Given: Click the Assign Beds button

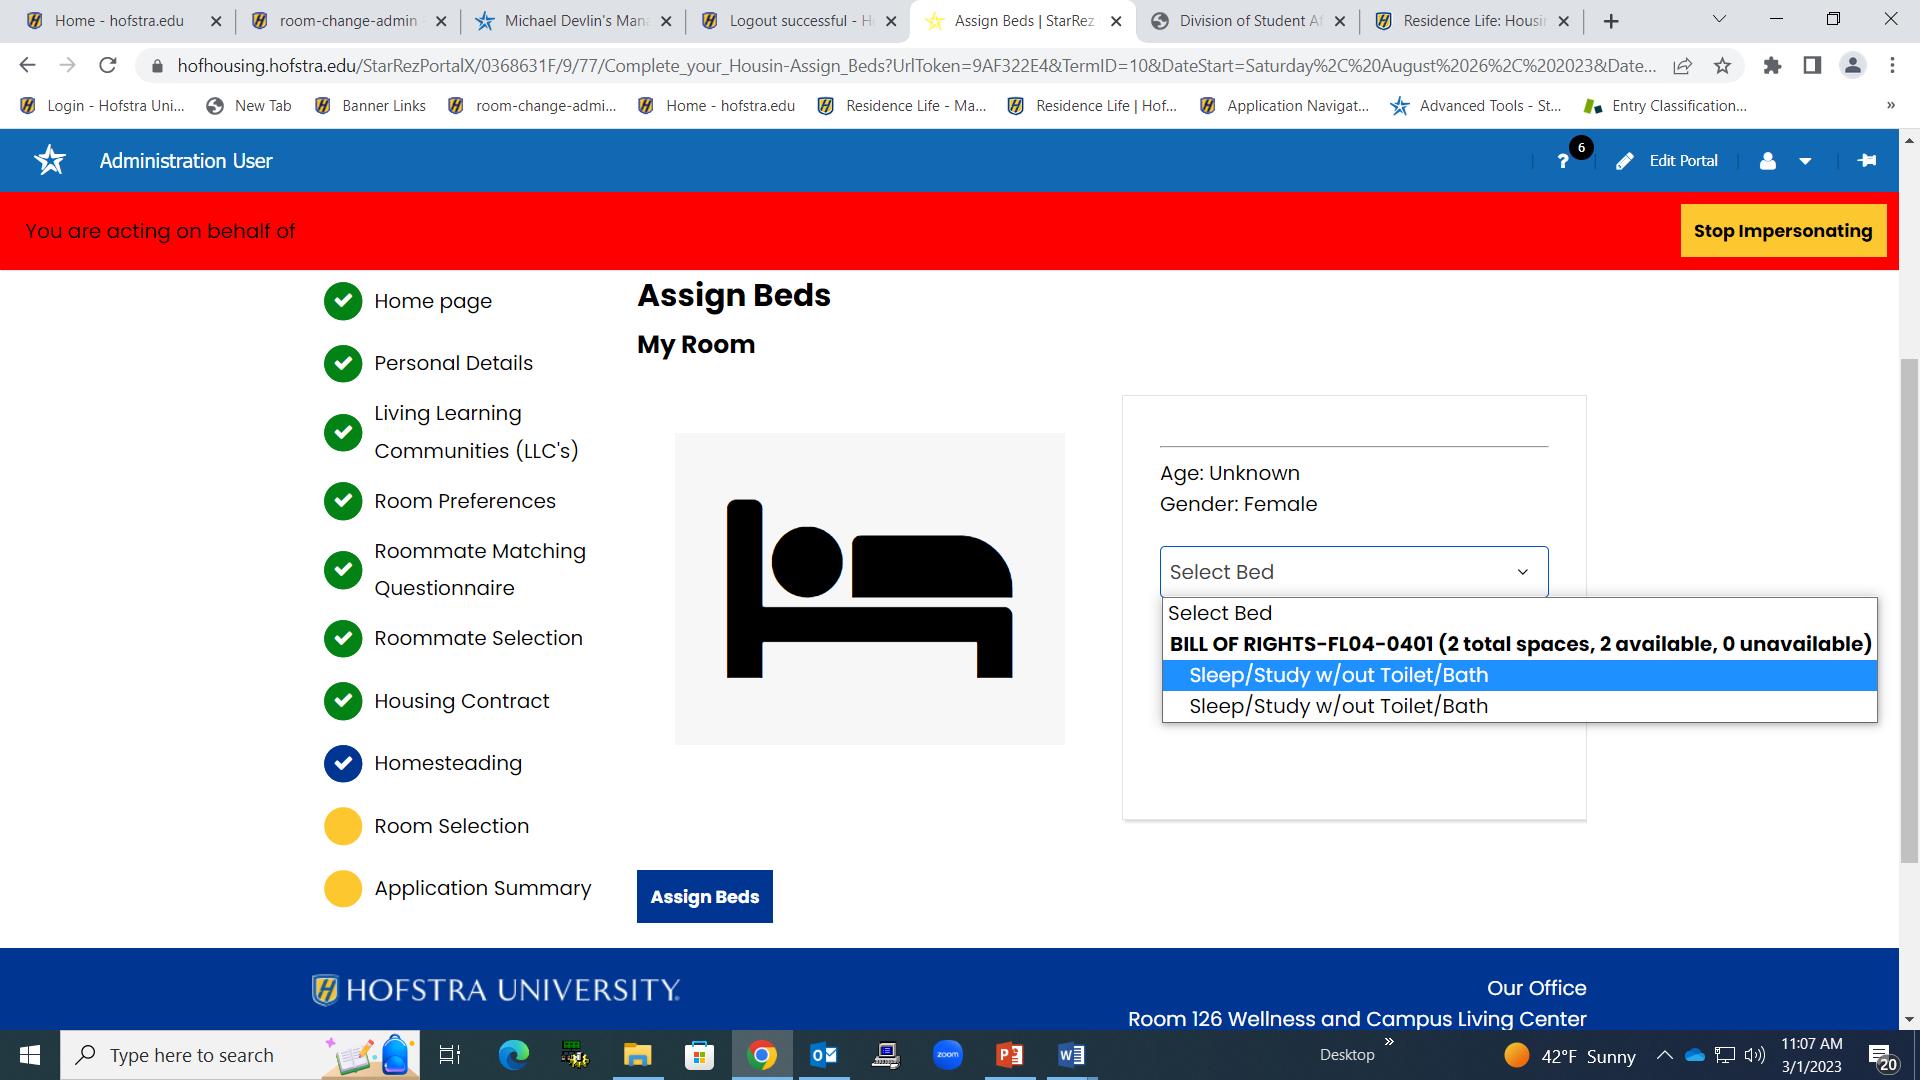Looking at the screenshot, I should [704, 897].
